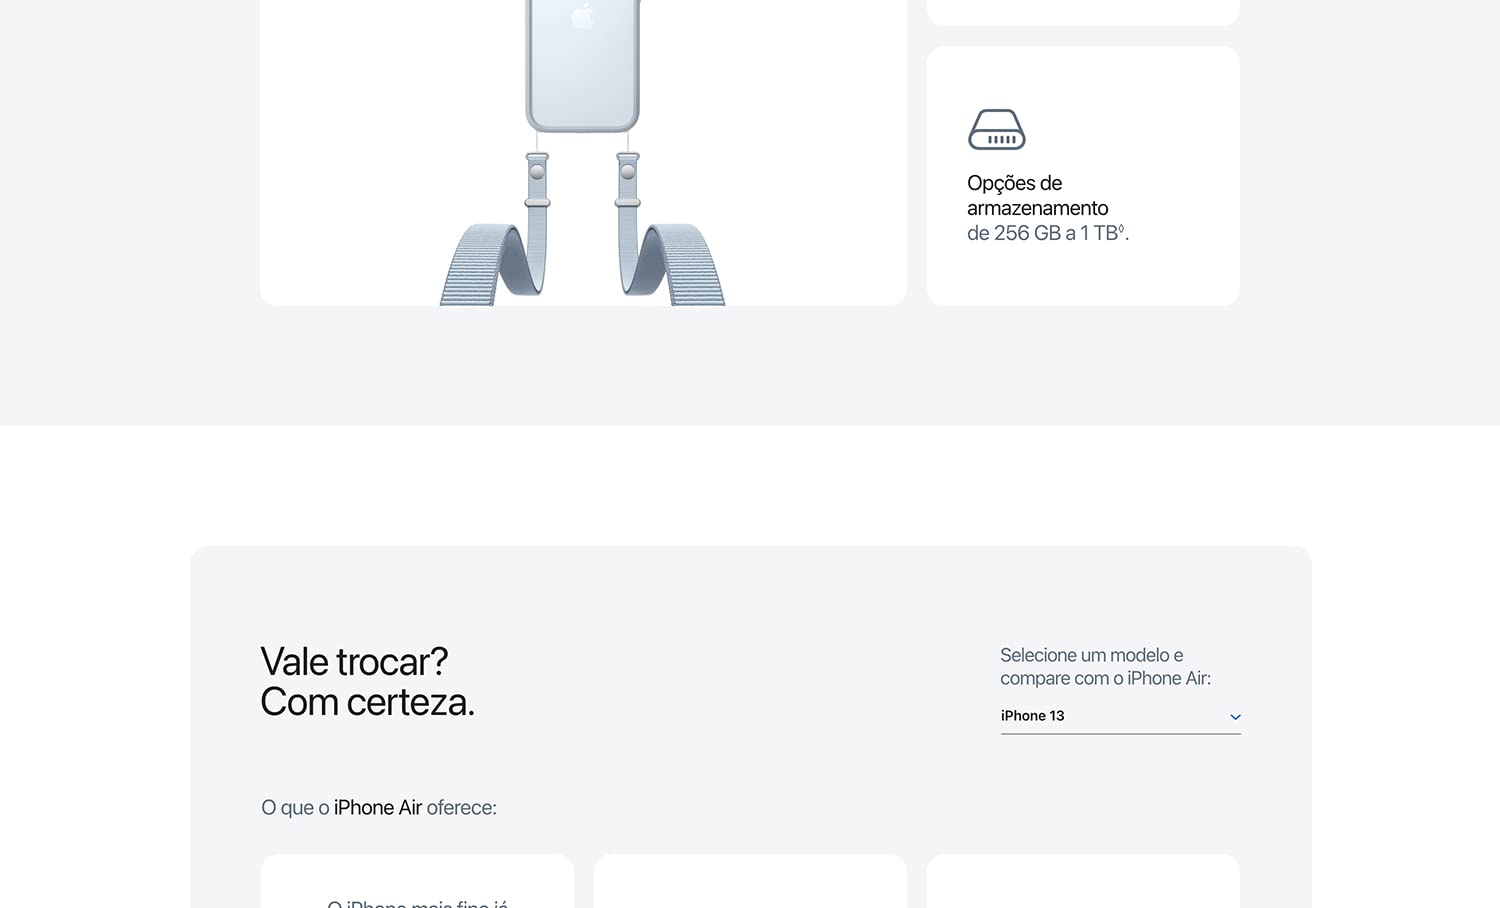Click the right strap metal stud
Viewport: 1500px width, 908px height.
627,172
